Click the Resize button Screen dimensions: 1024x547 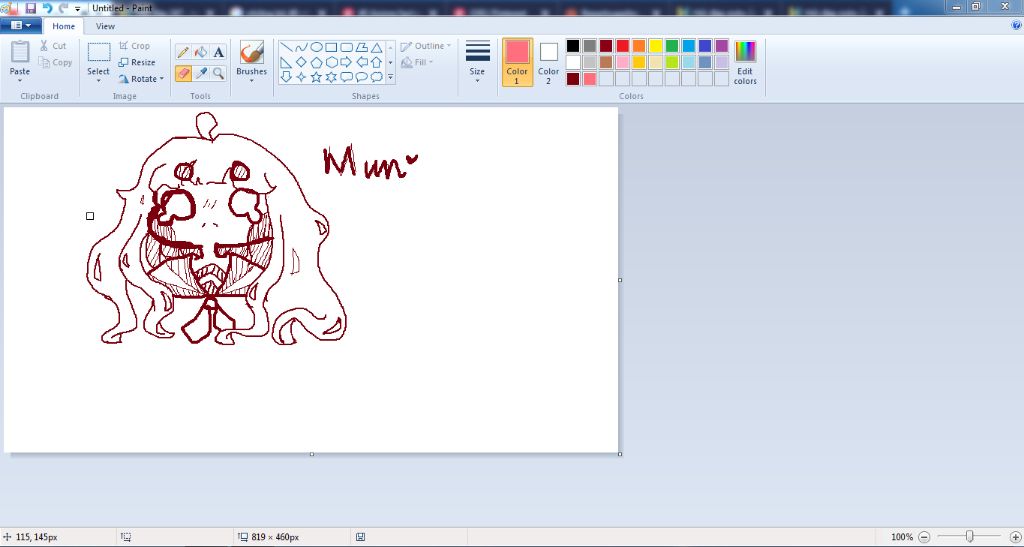tap(137, 63)
